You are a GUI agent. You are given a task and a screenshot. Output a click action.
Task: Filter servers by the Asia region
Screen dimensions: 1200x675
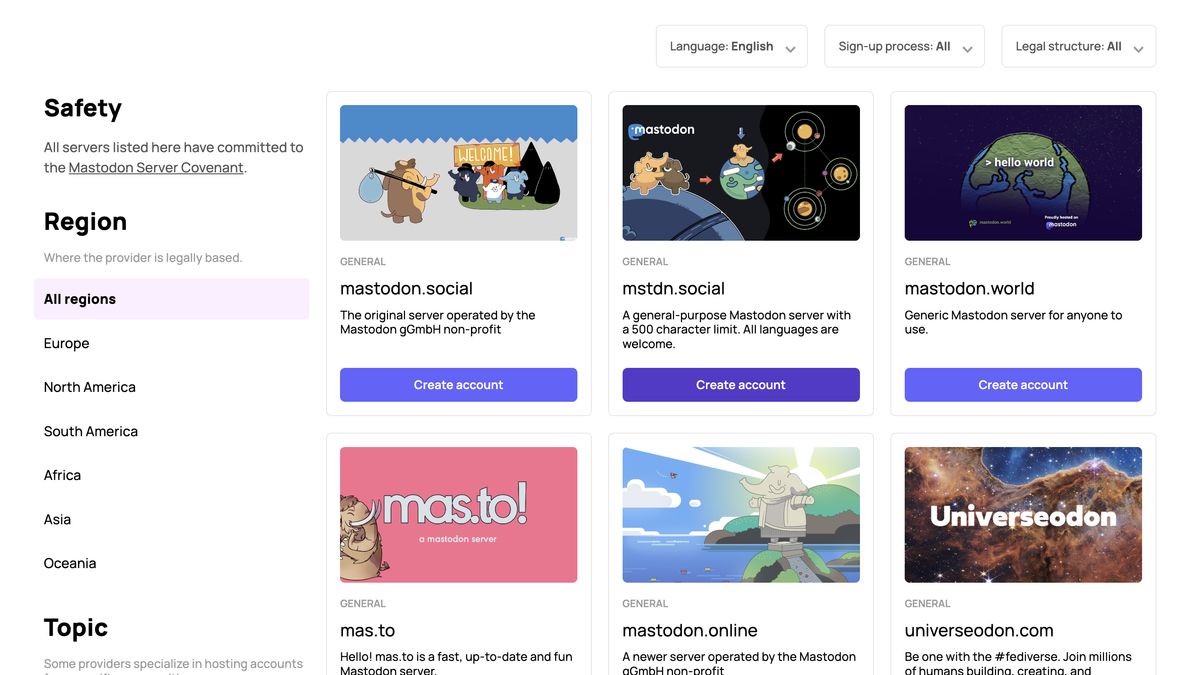click(57, 519)
